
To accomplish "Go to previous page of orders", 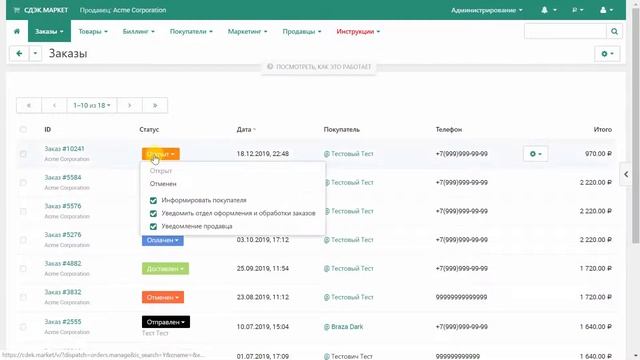I will coord(54,105).
